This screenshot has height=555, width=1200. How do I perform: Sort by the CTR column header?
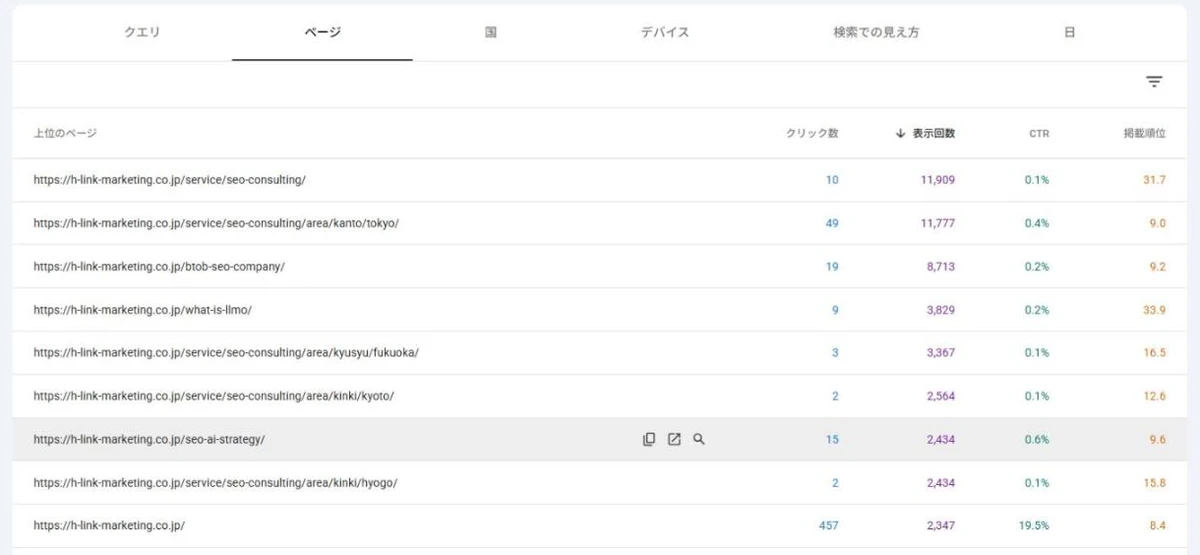[x=1039, y=133]
